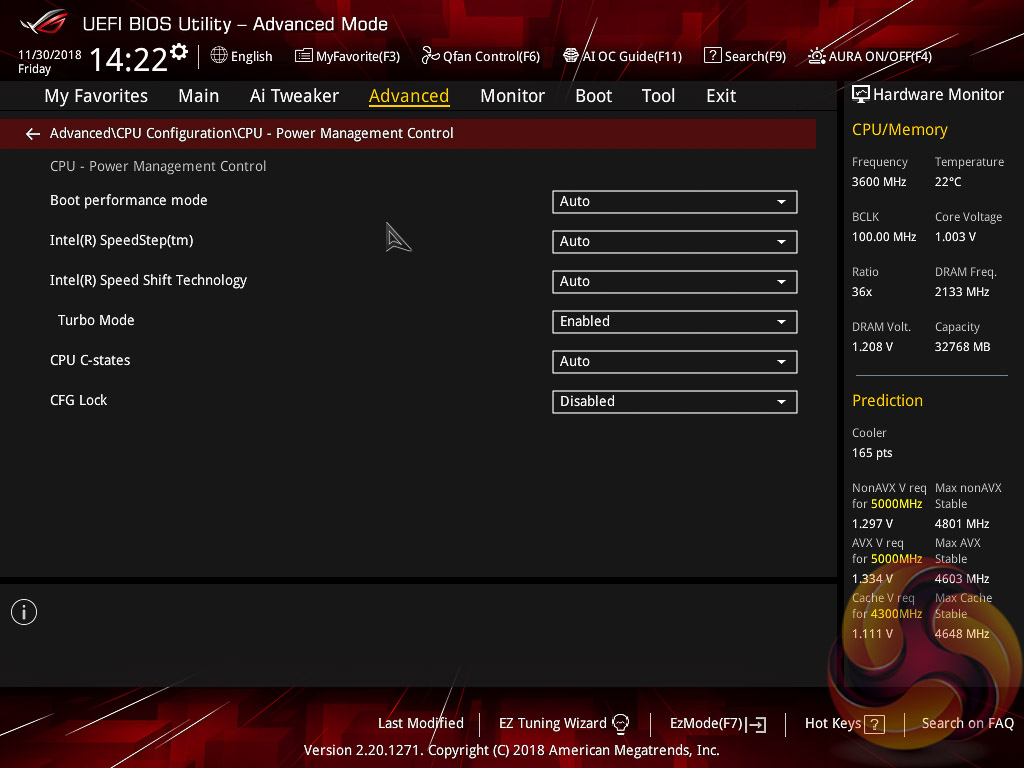
Task: Go back using the breadcrumb arrow
Action: tap(32, 133)
